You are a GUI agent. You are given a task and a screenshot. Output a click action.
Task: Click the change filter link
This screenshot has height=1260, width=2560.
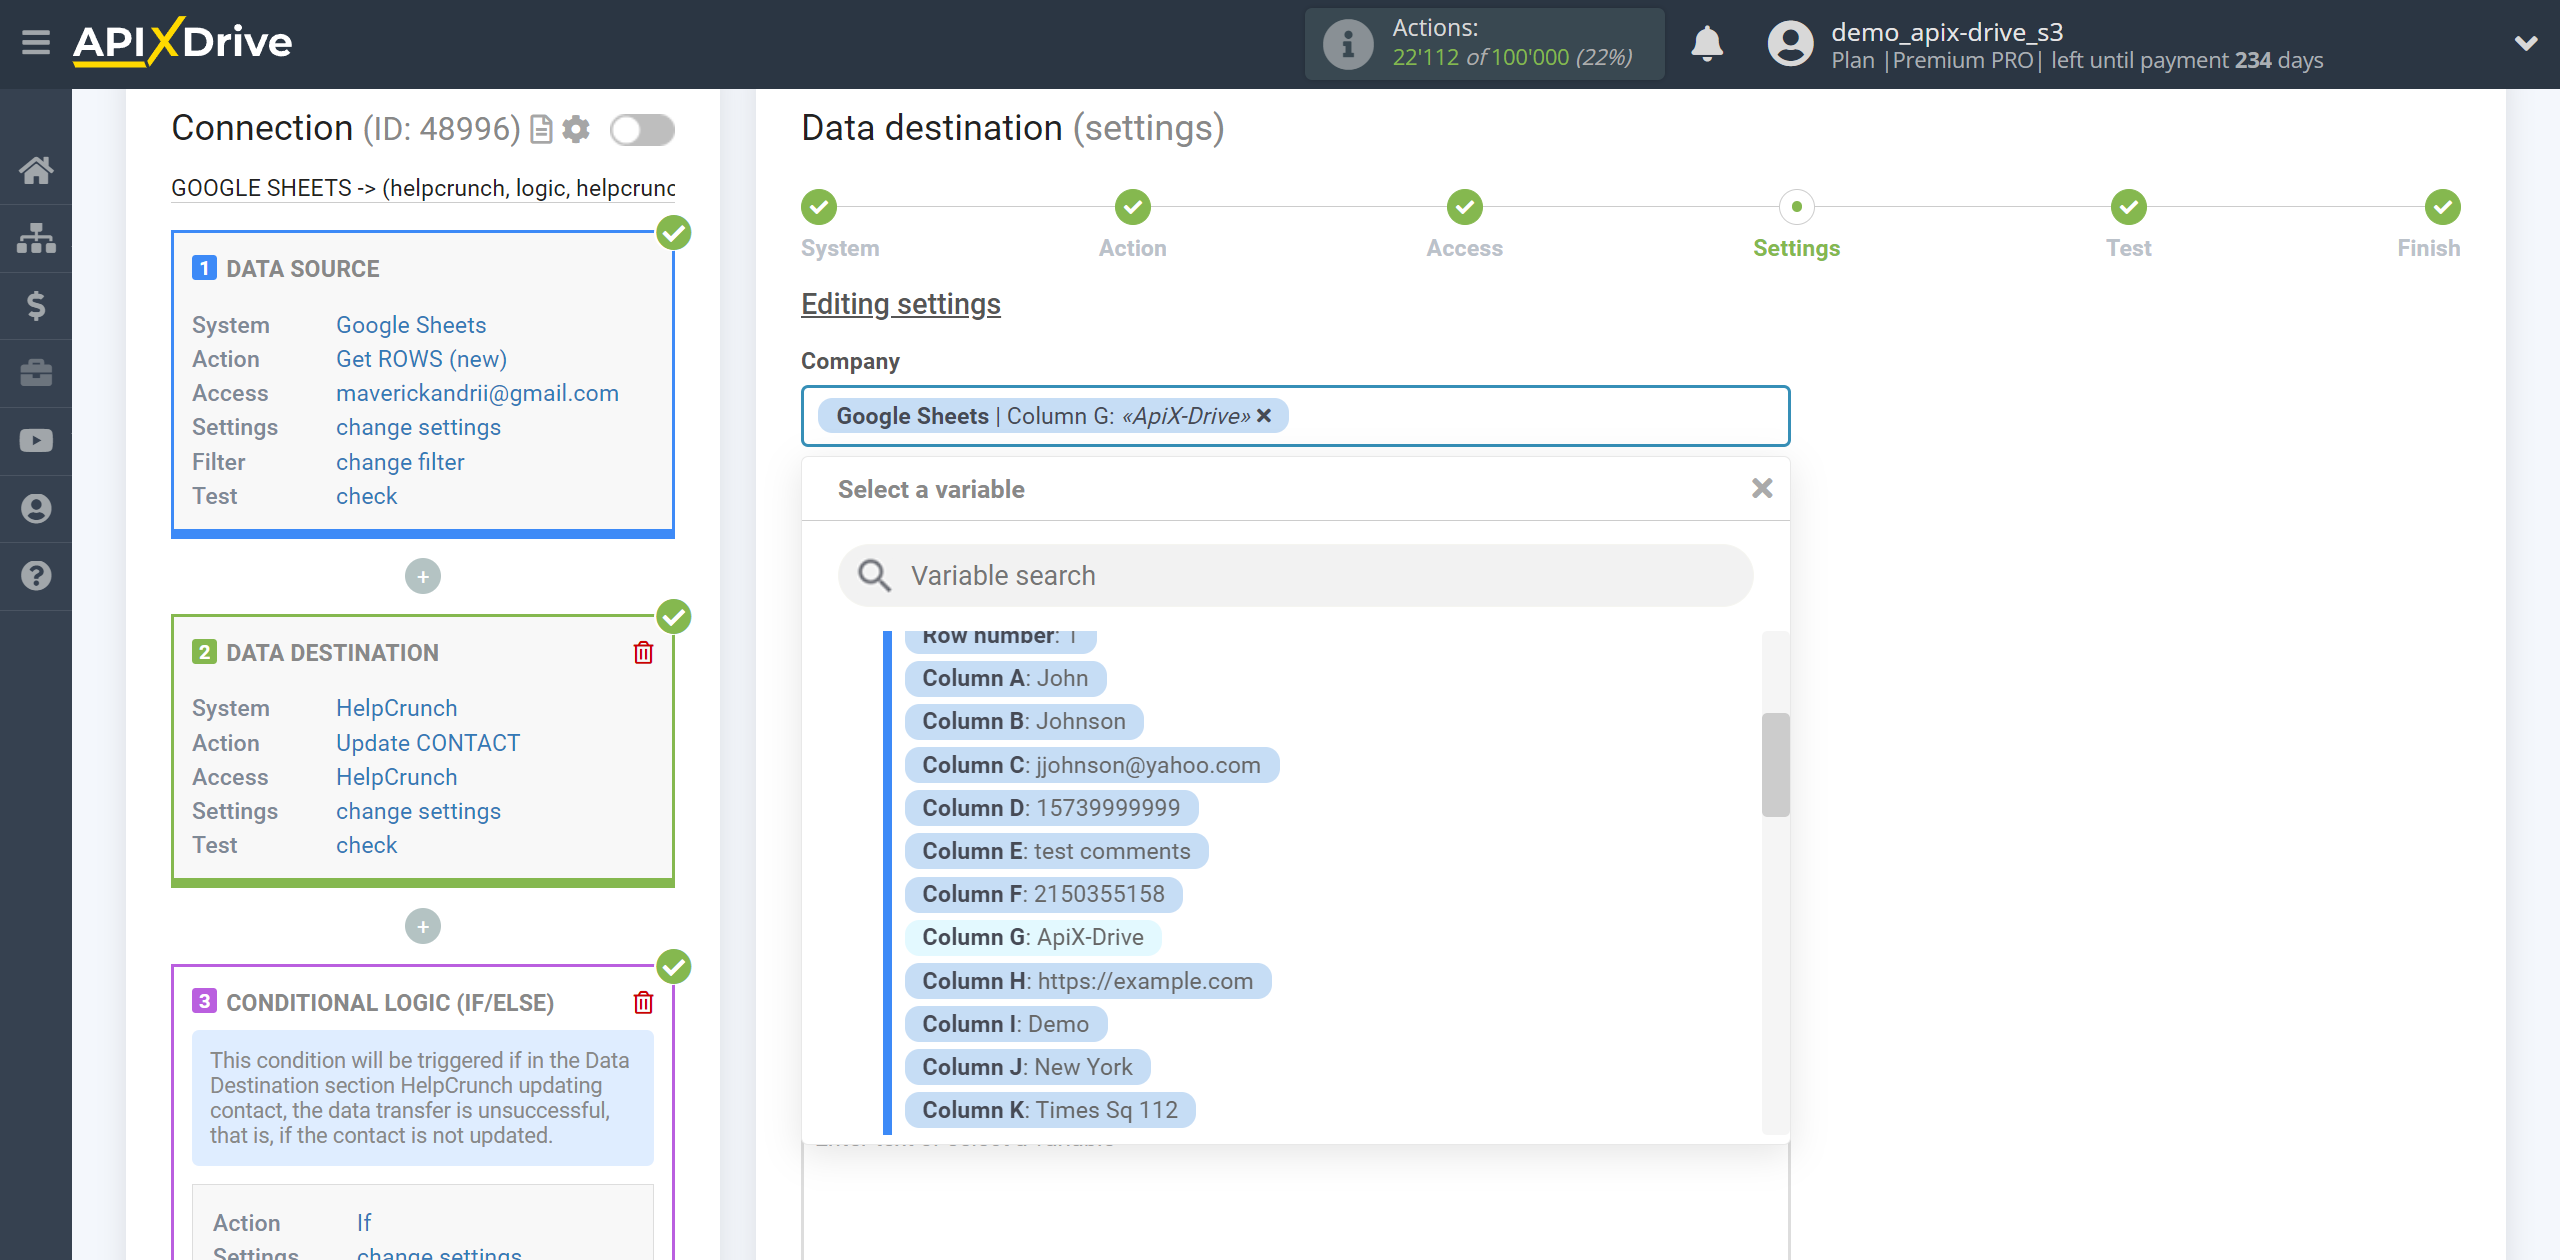400,462
